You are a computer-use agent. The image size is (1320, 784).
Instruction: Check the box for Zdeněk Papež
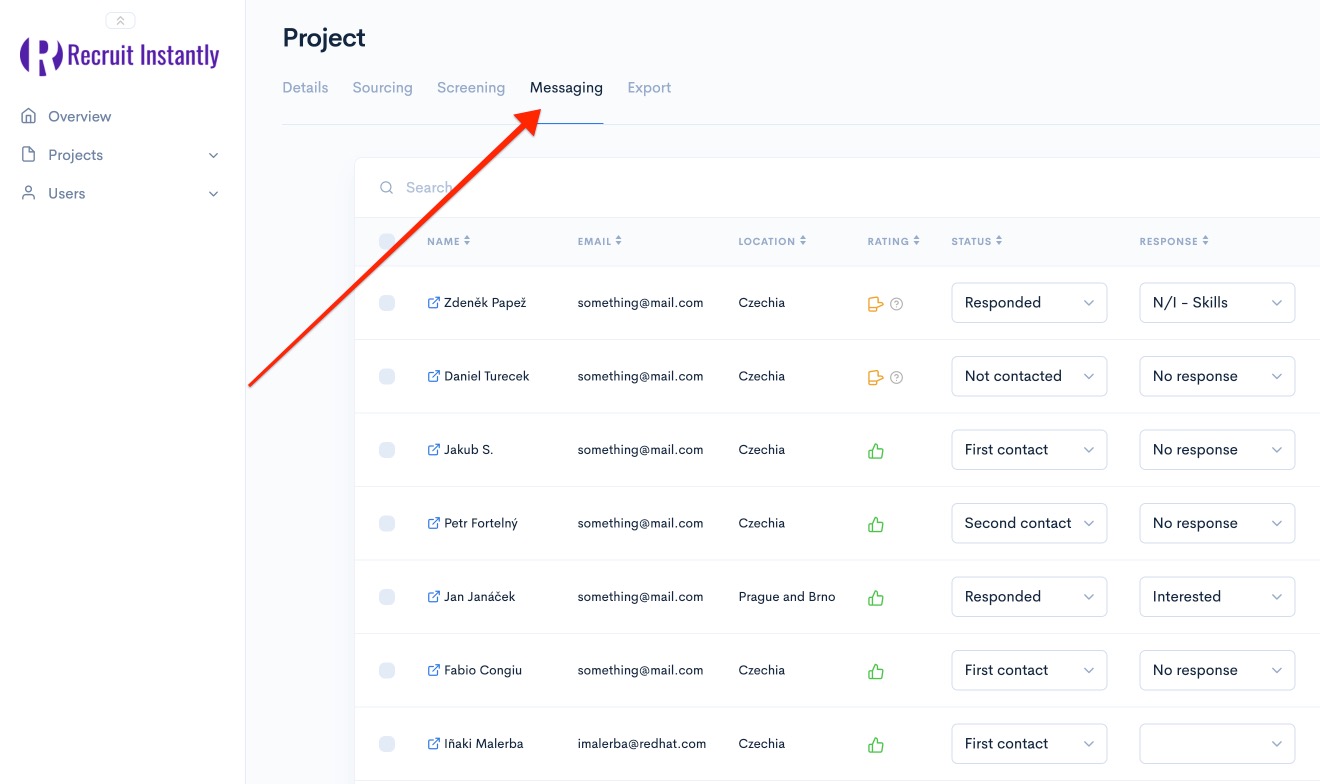[x=387, y=303]
